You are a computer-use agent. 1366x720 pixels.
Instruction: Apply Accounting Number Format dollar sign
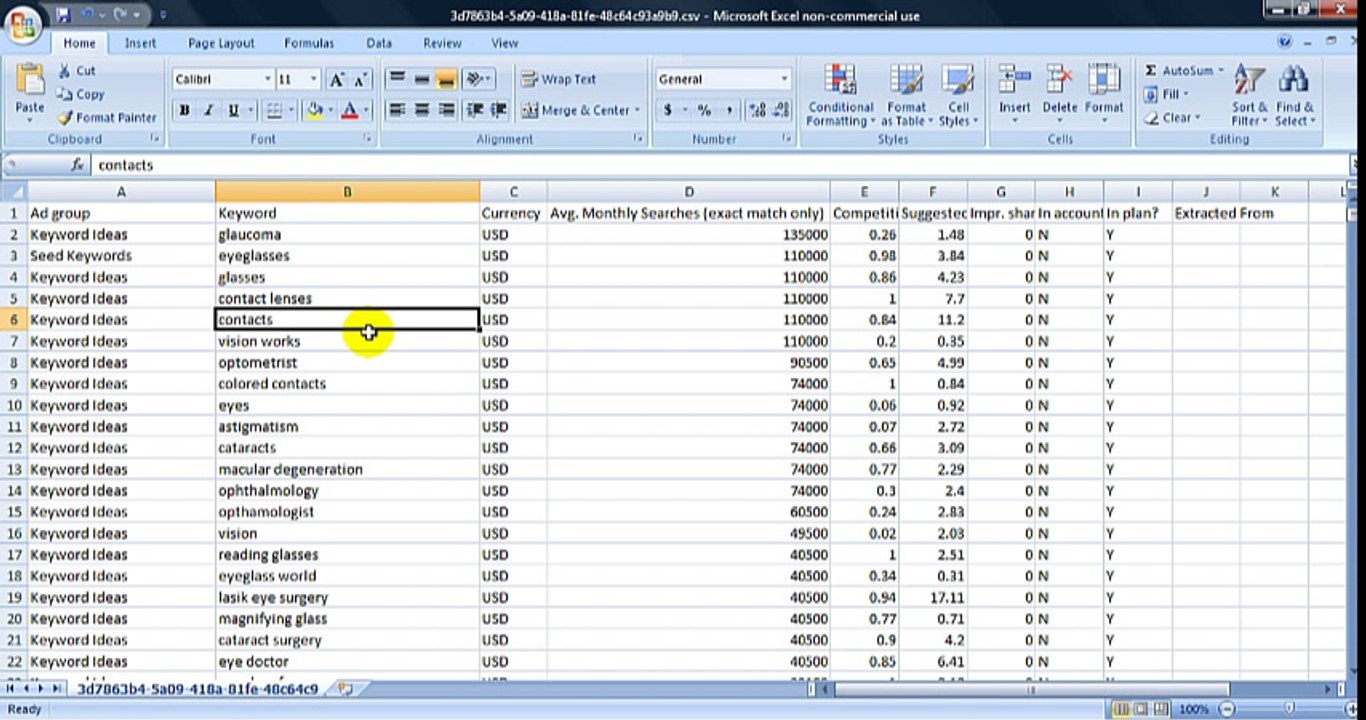[x=667, y=110]
